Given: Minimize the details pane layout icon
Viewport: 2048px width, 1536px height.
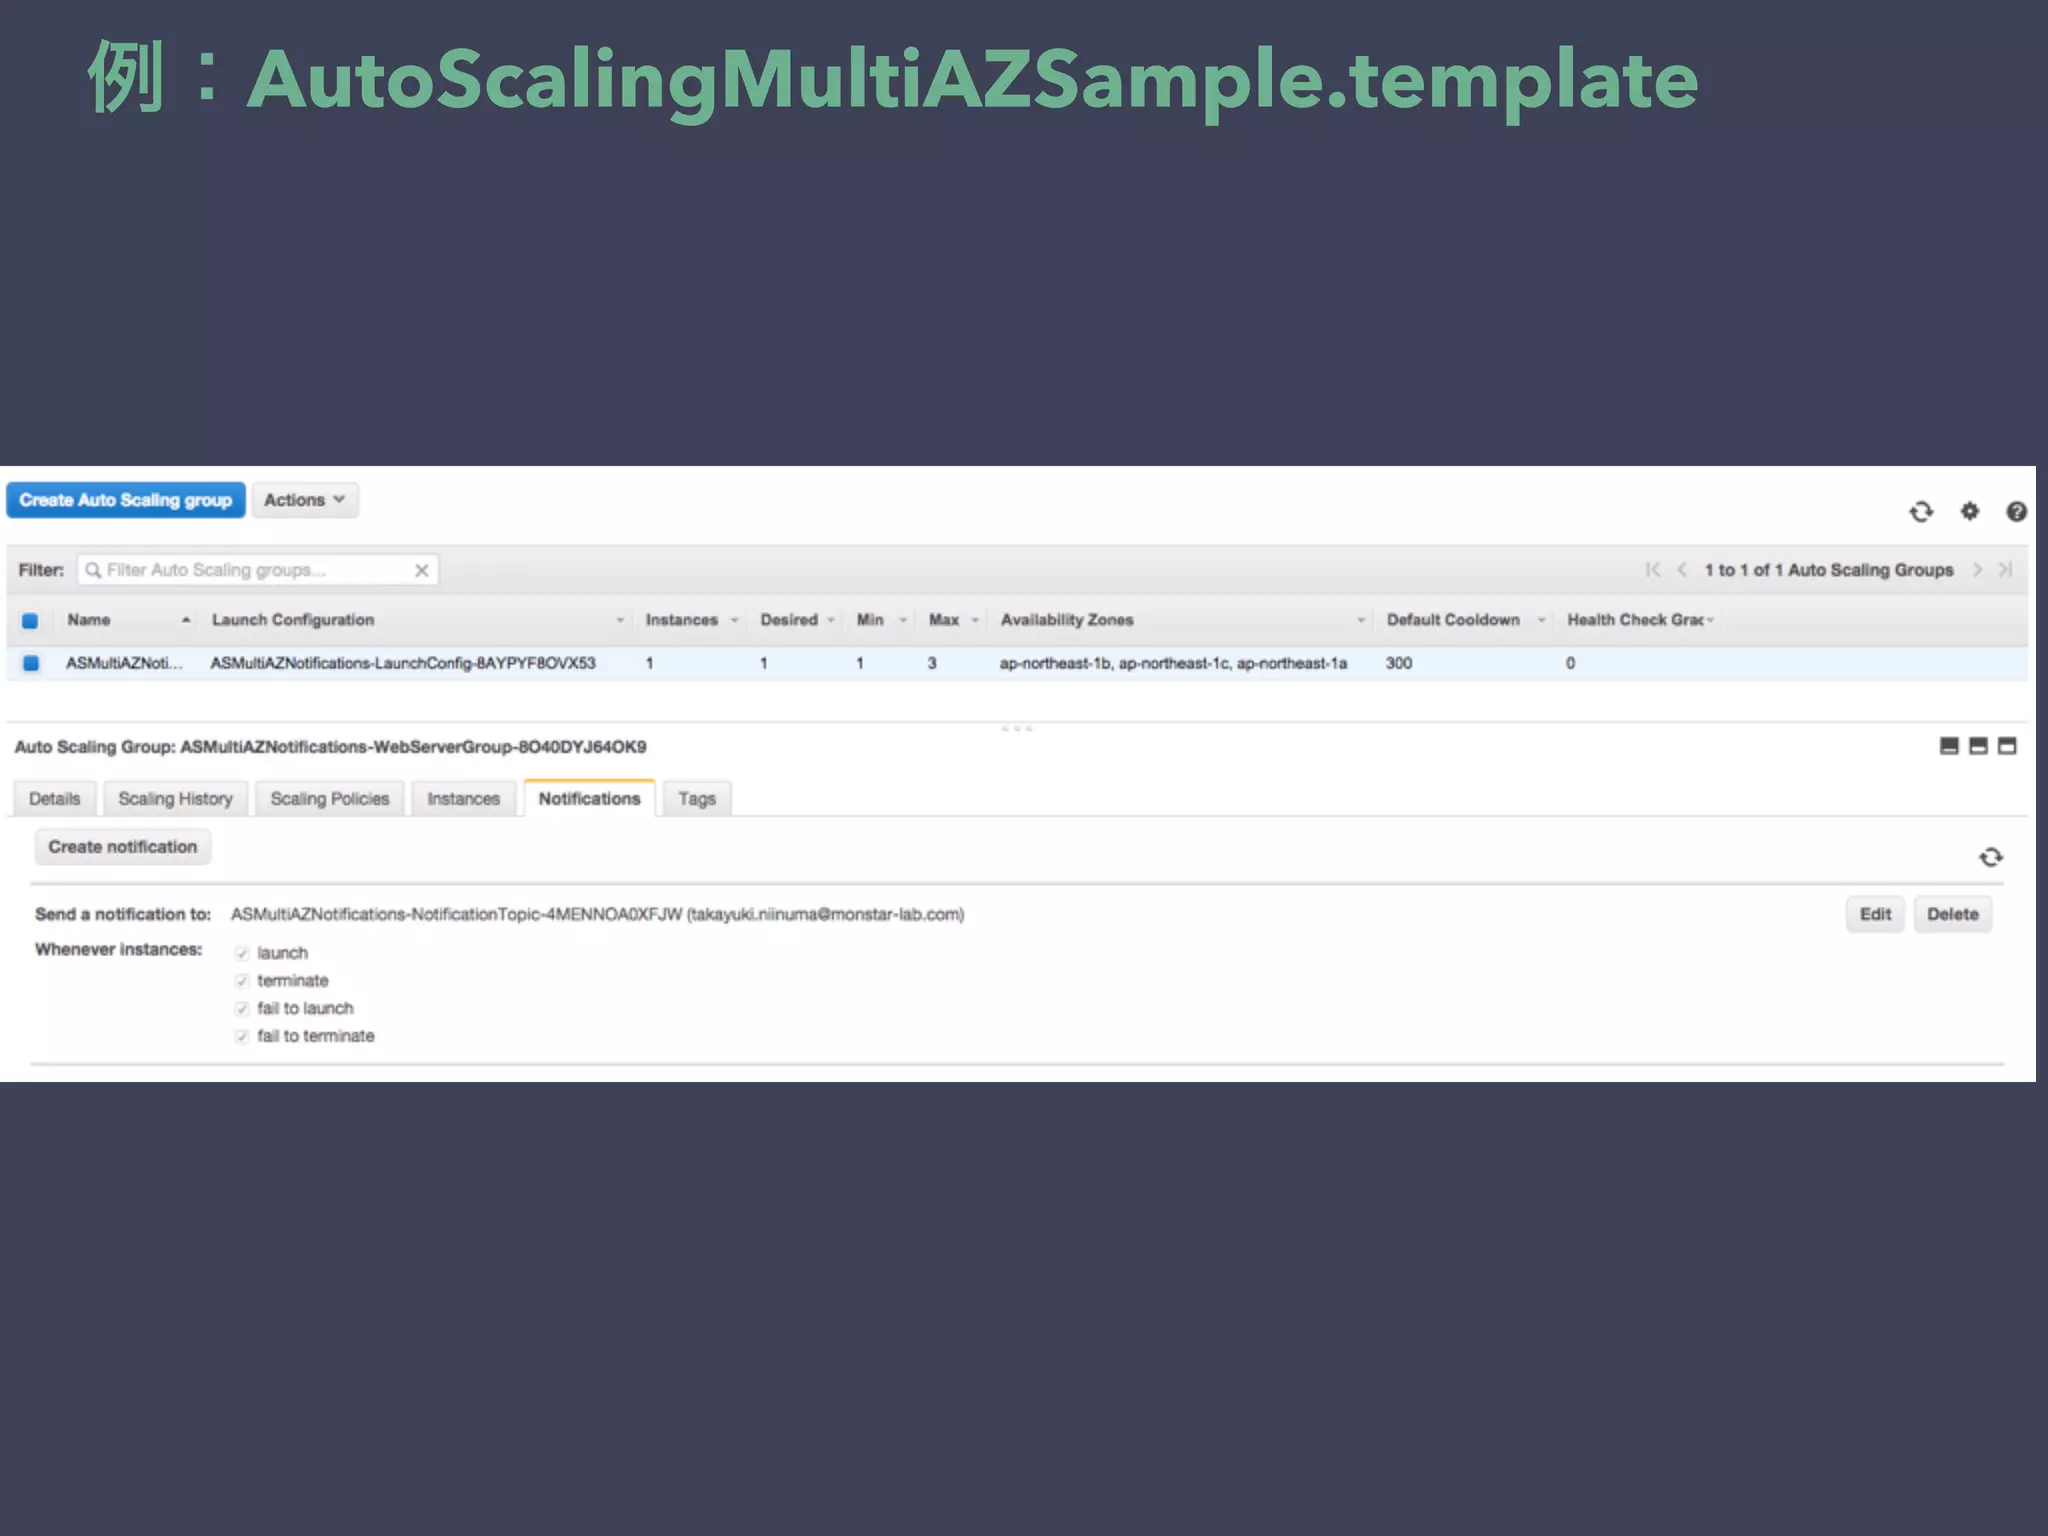Looking at the screenshot, I should pos(1949,746).
